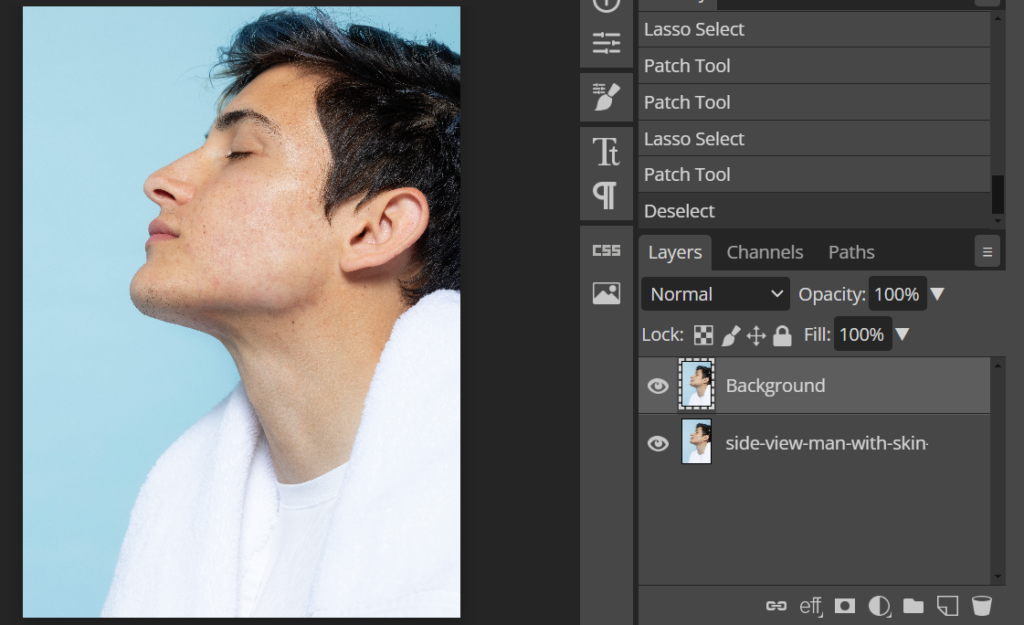Switch to the Paths tab
The height and width of the screenshot is (625, 1024).
[851, 252]
